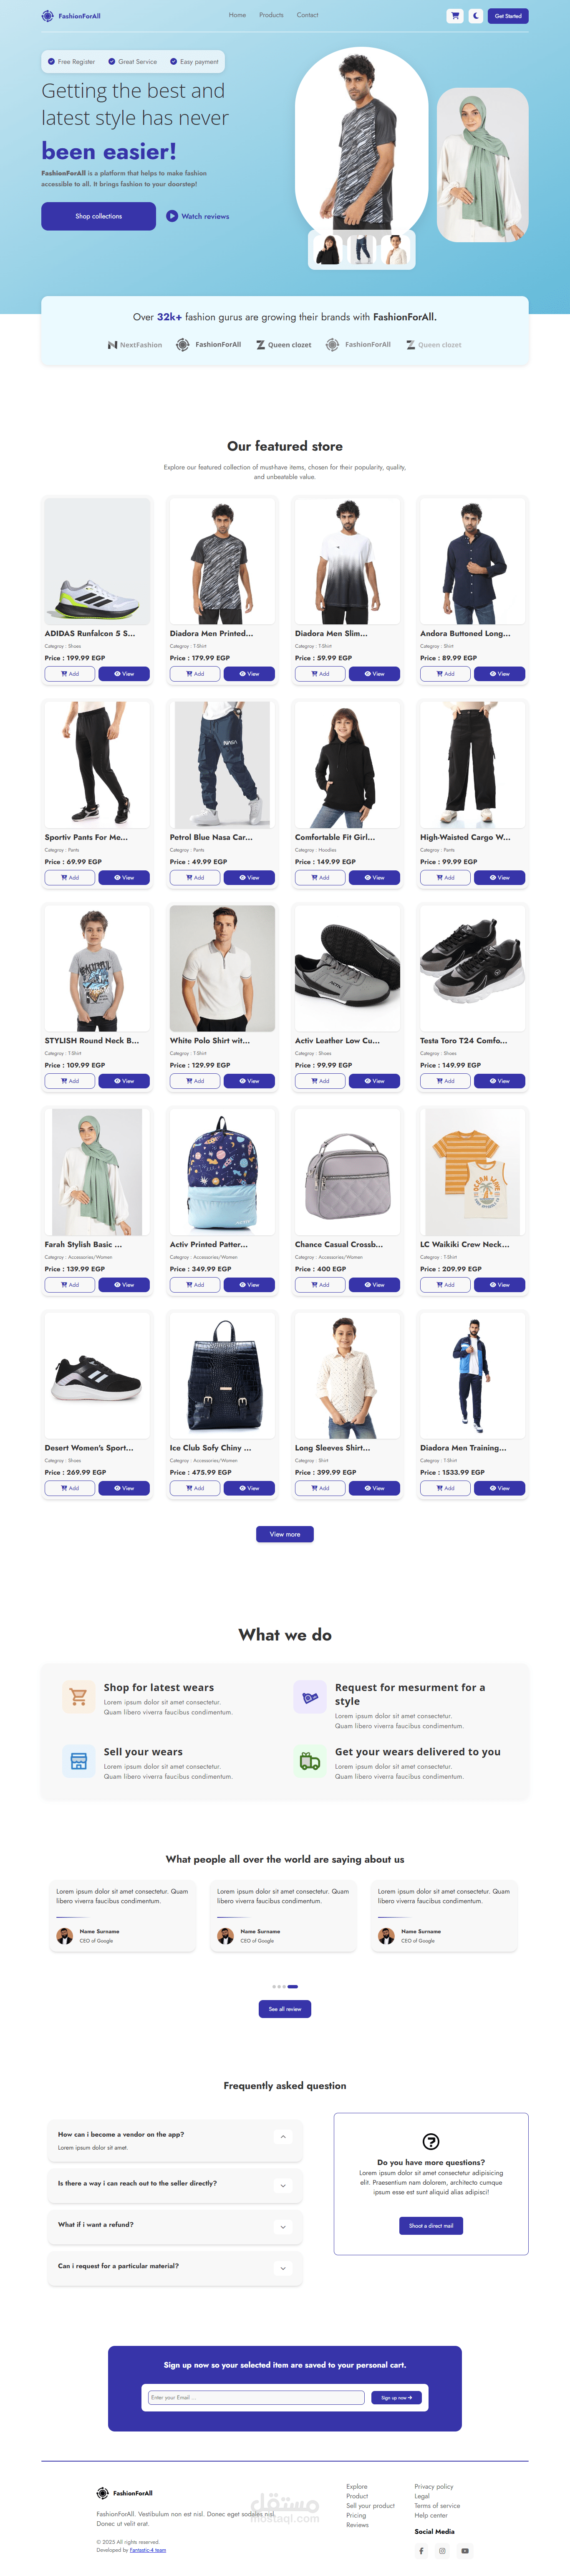Open the Instagram social media icon
570x2576 pixels.
pyautogui.click(x=442, y=2550)
